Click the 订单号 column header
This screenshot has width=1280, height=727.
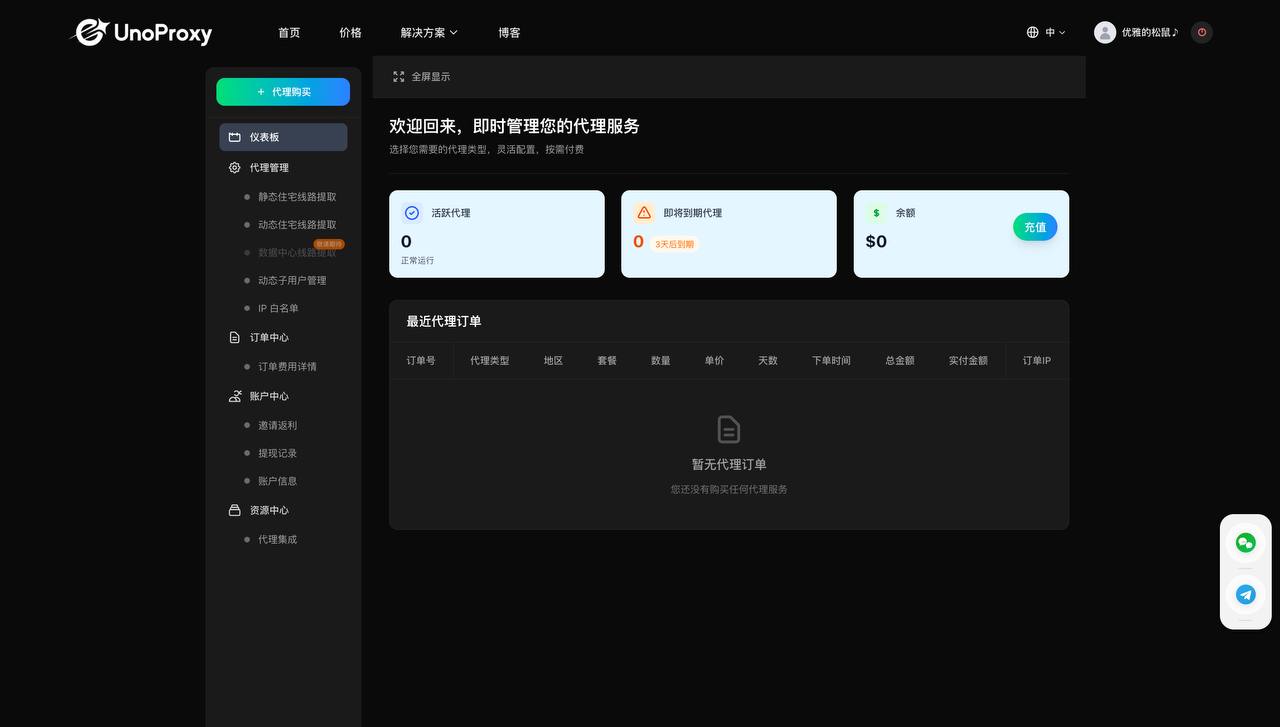421,361
